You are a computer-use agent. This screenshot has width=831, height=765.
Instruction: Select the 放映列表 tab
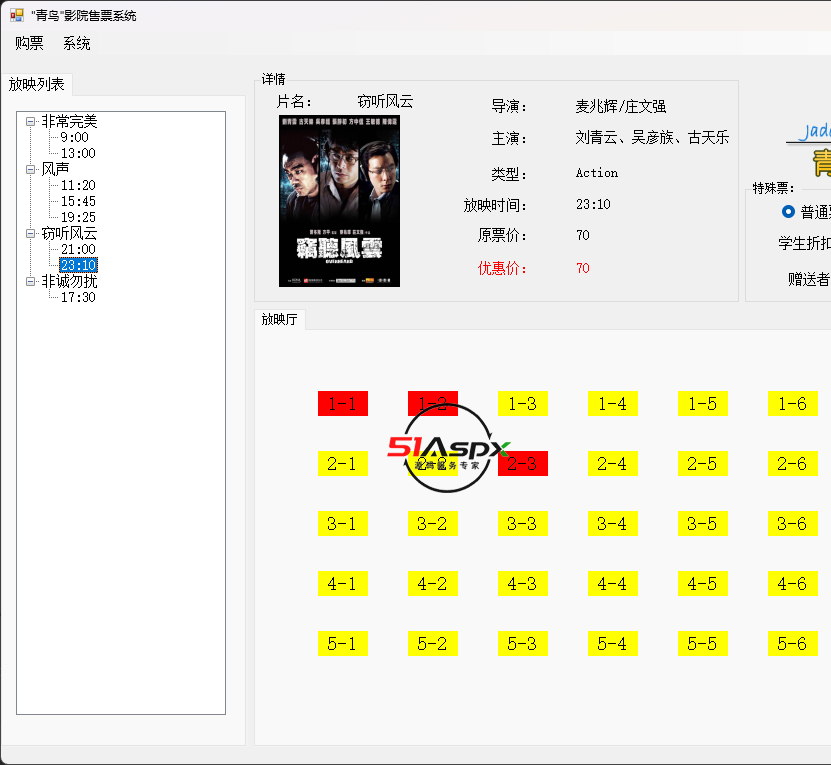[37, 84]
